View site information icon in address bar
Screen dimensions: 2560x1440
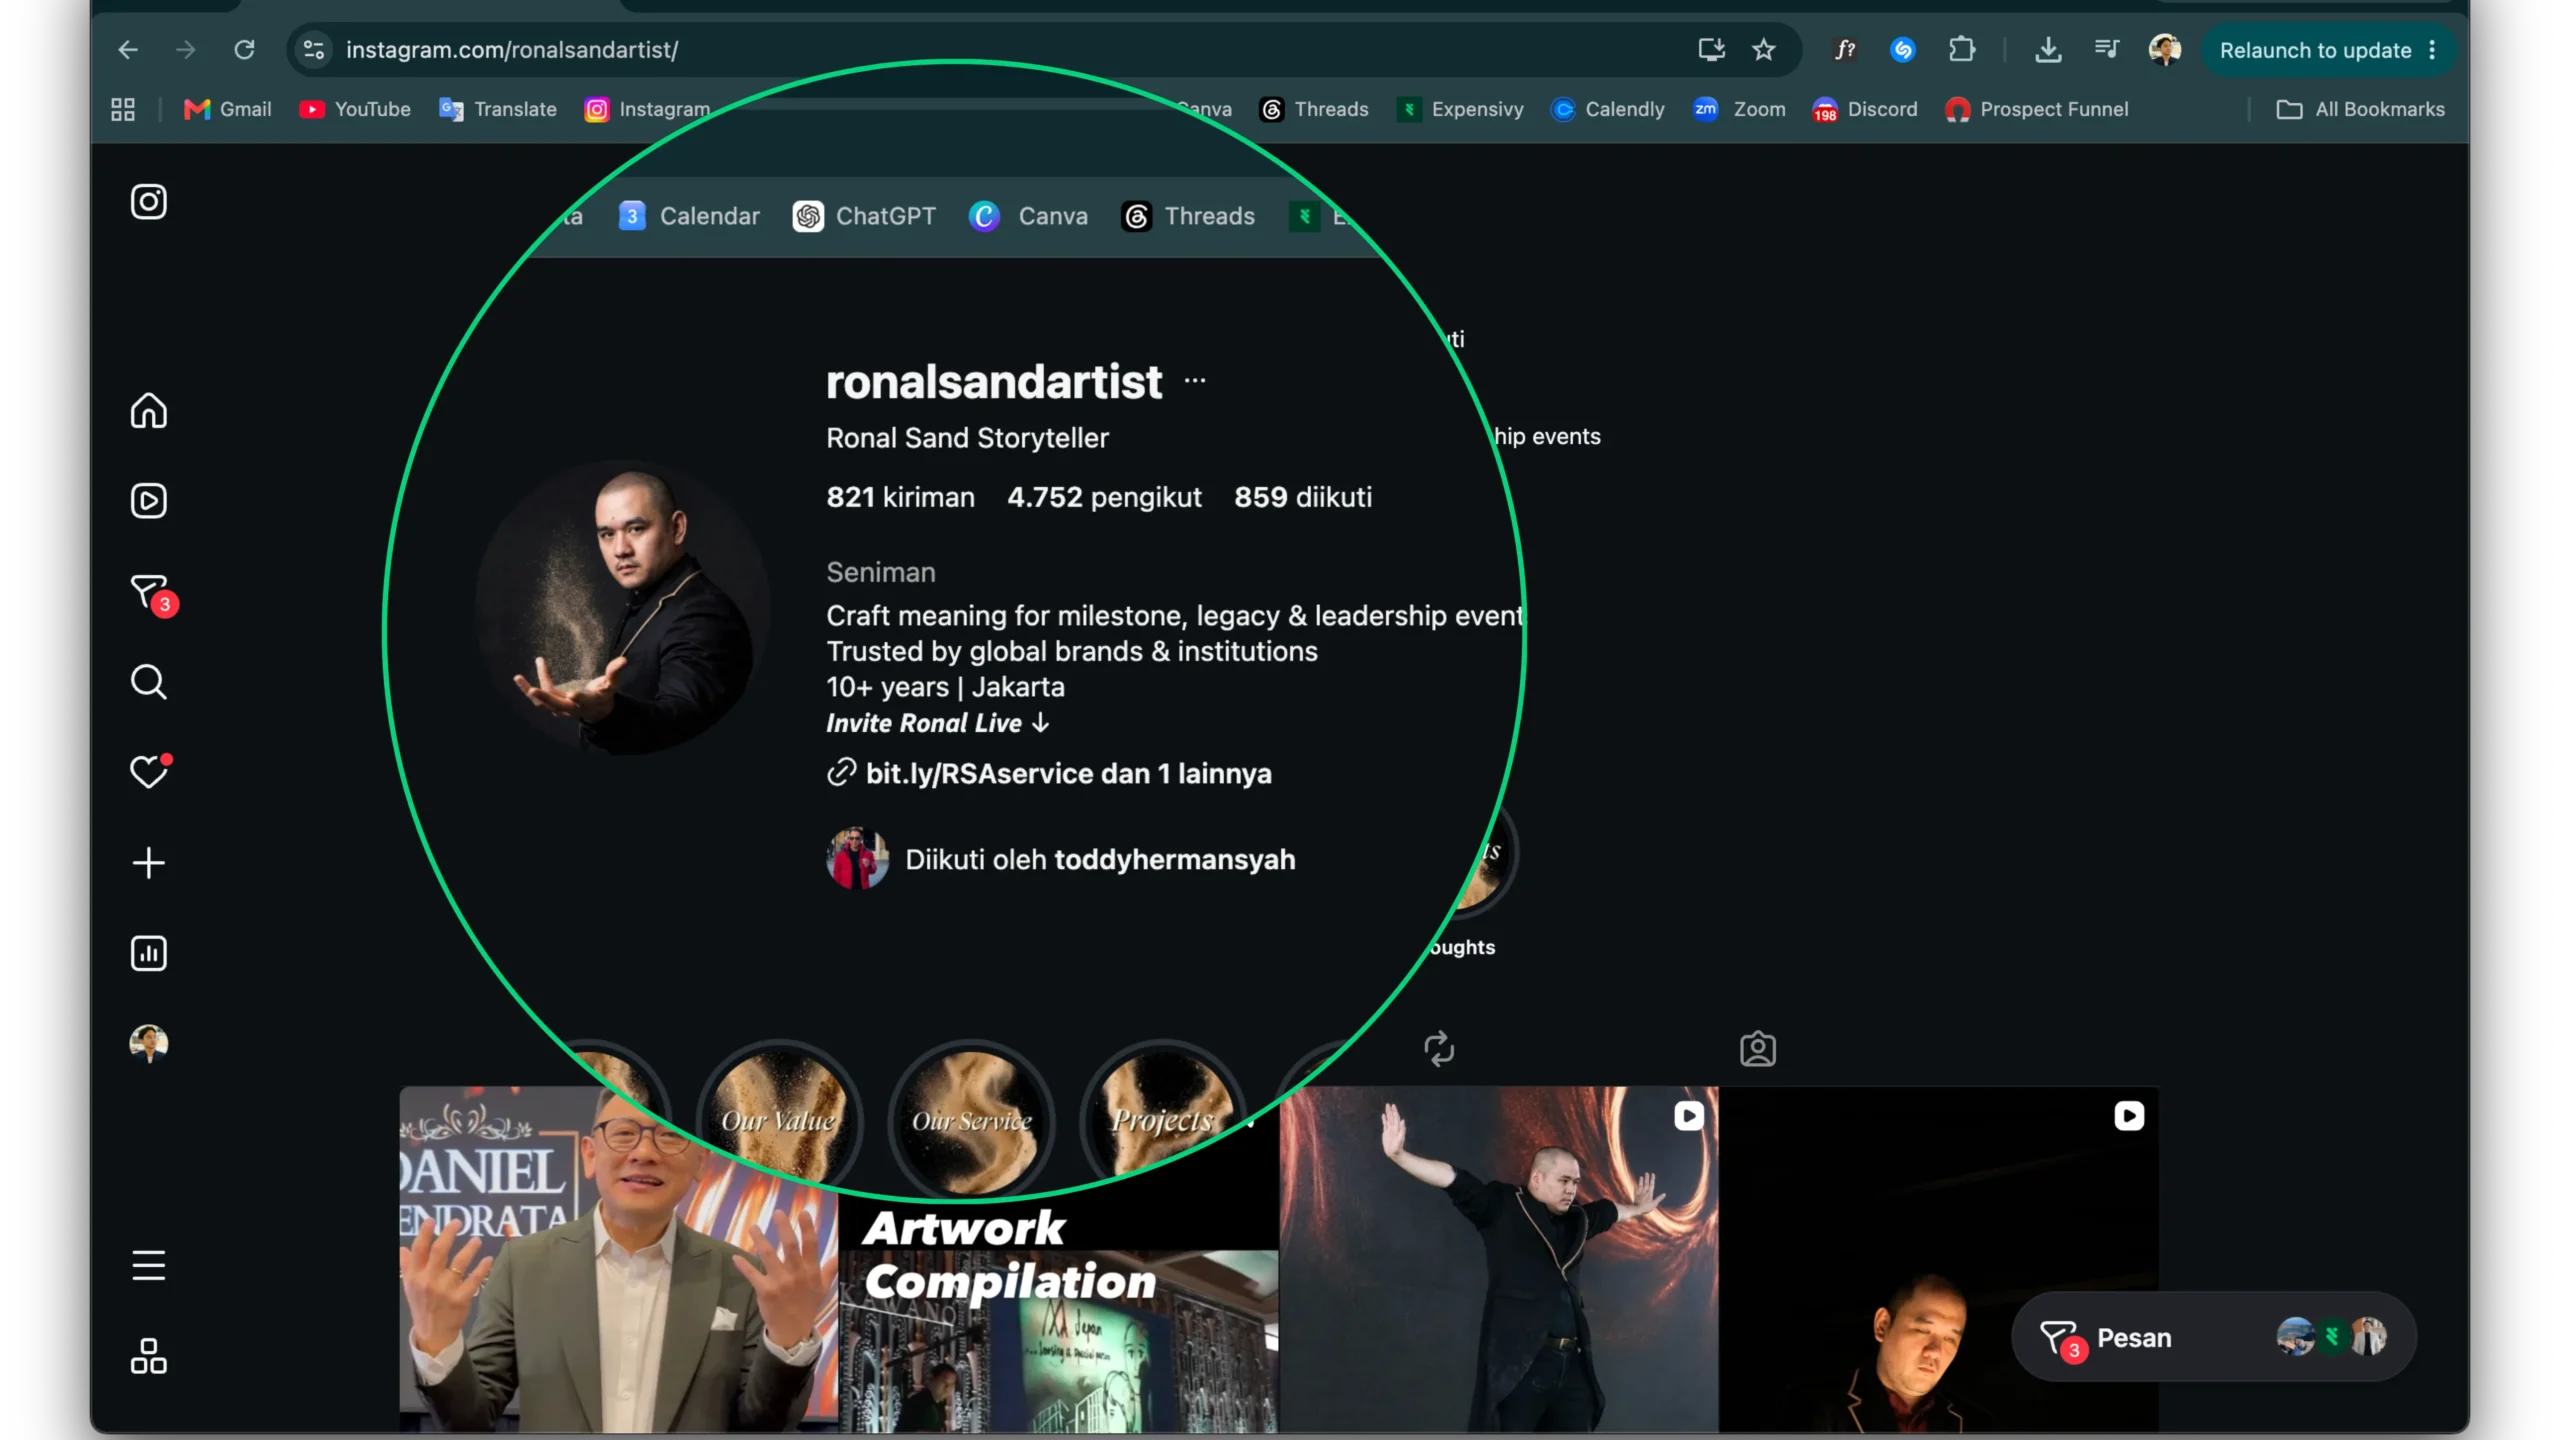tap(314, 50)
